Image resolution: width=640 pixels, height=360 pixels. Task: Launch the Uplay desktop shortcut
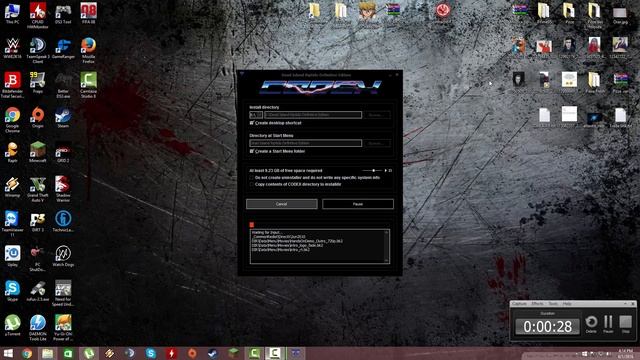pos(12,256)
